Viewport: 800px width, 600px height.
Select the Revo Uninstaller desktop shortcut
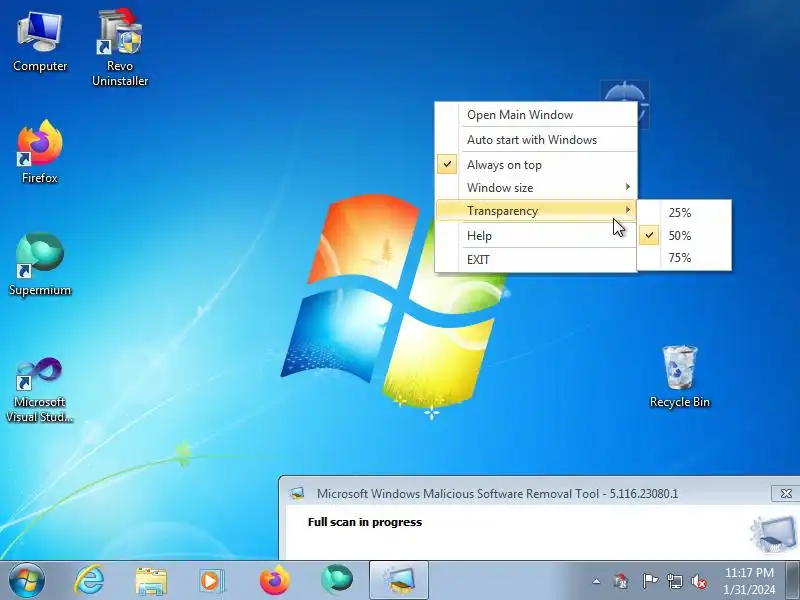click(120, 48)
